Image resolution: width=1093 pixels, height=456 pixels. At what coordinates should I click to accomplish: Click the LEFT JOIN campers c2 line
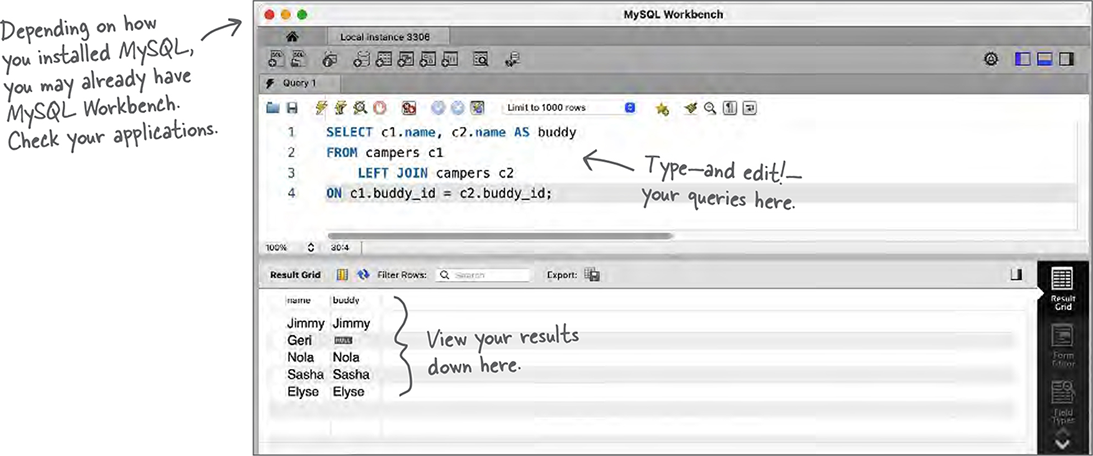[436, 172]
